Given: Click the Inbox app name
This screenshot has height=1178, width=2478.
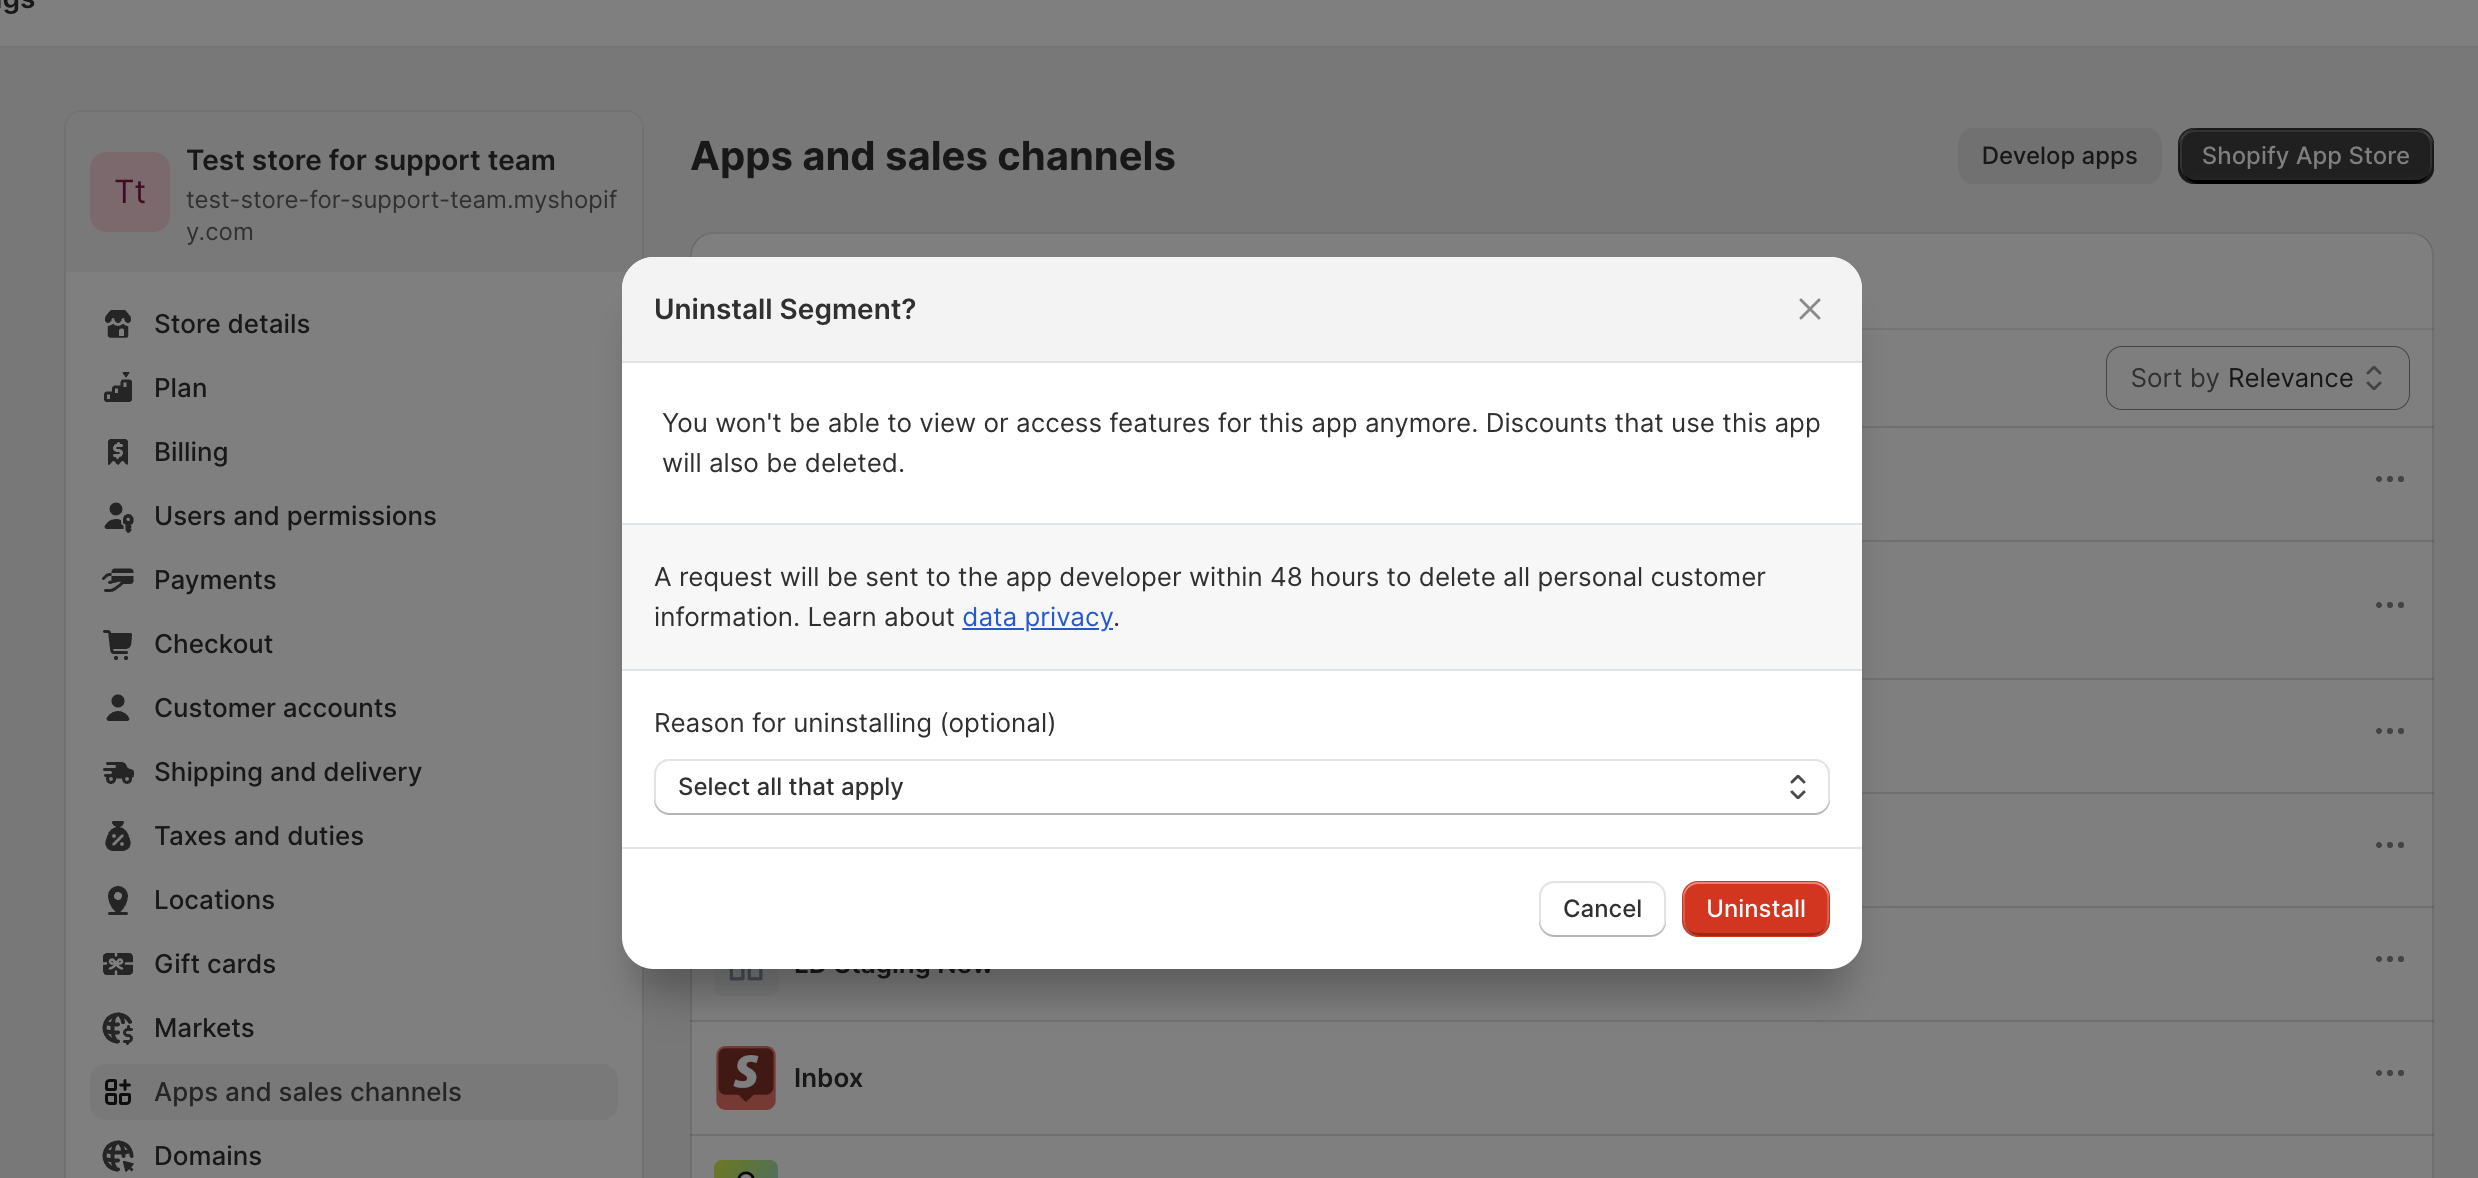Looking at the screenshot, I should [x=828, y=1078].
